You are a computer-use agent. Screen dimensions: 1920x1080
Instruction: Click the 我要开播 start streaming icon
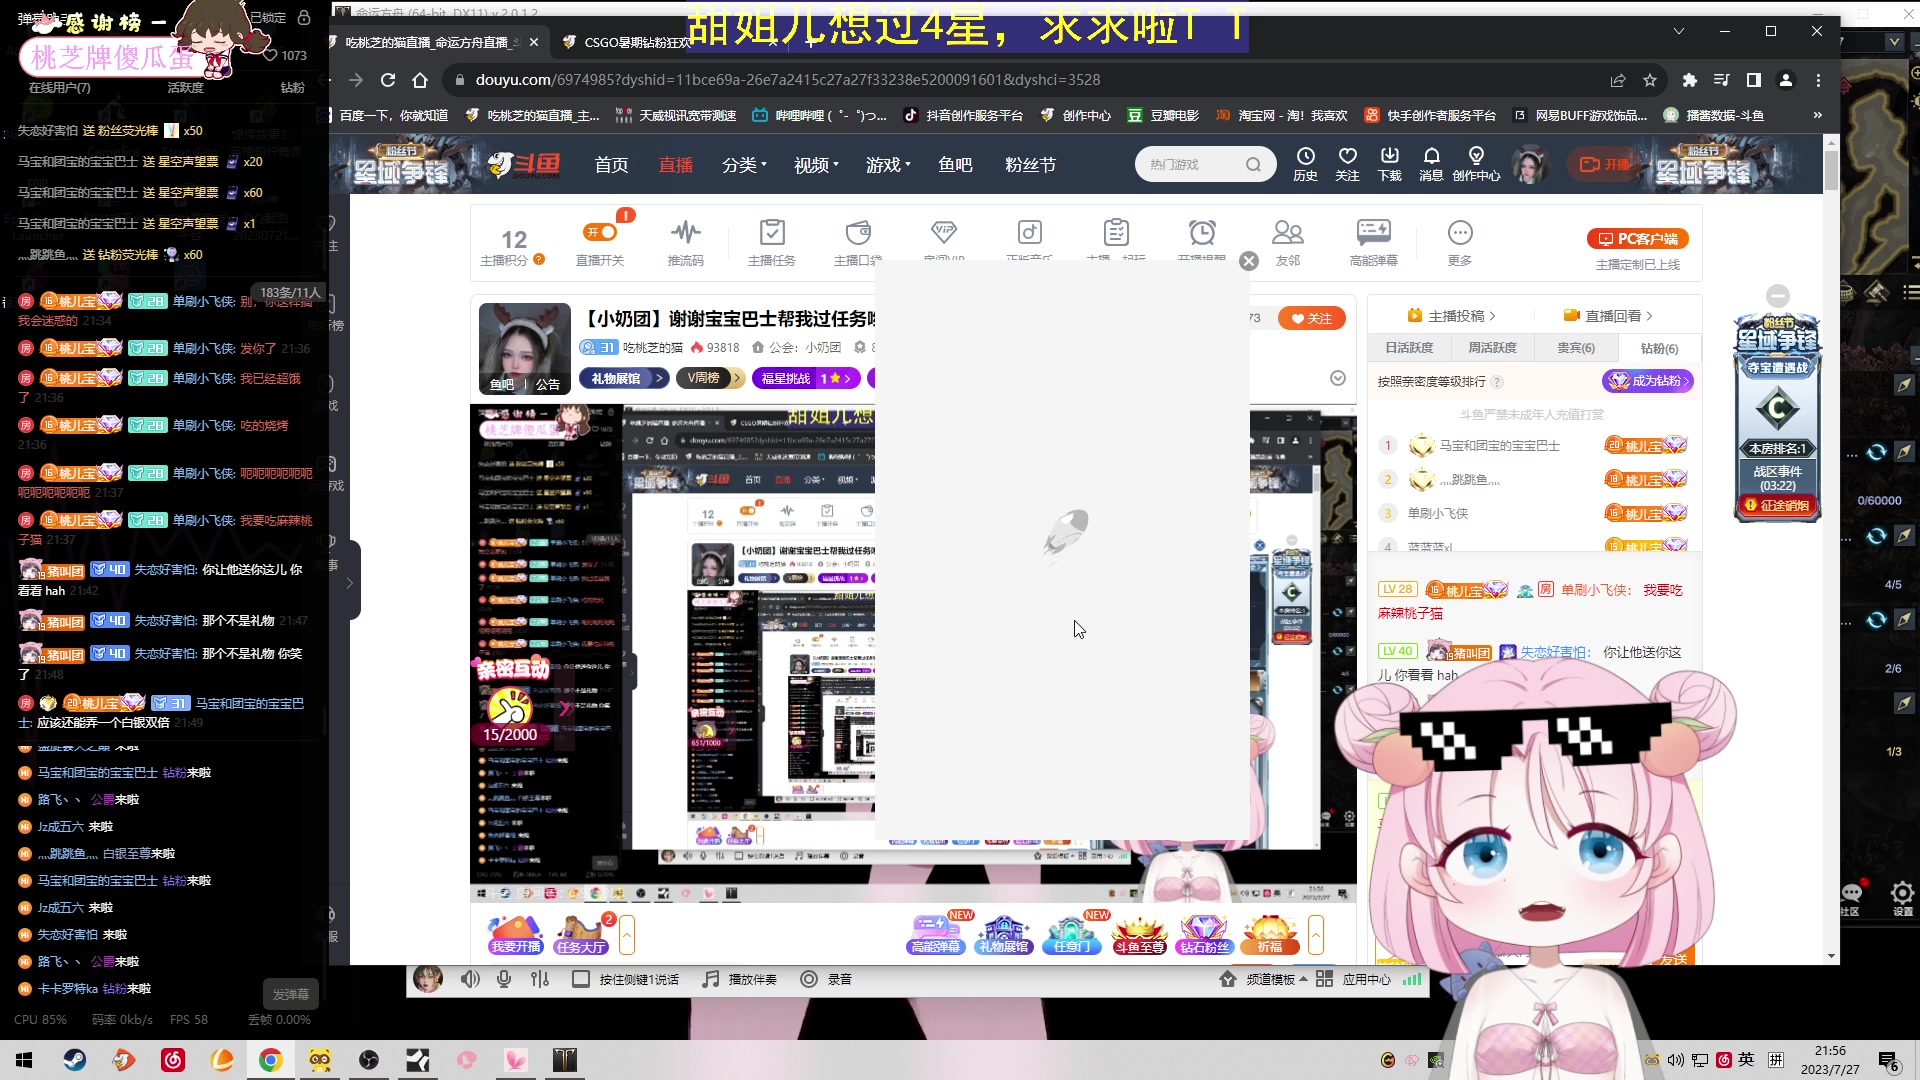click(x=515, y=934)
